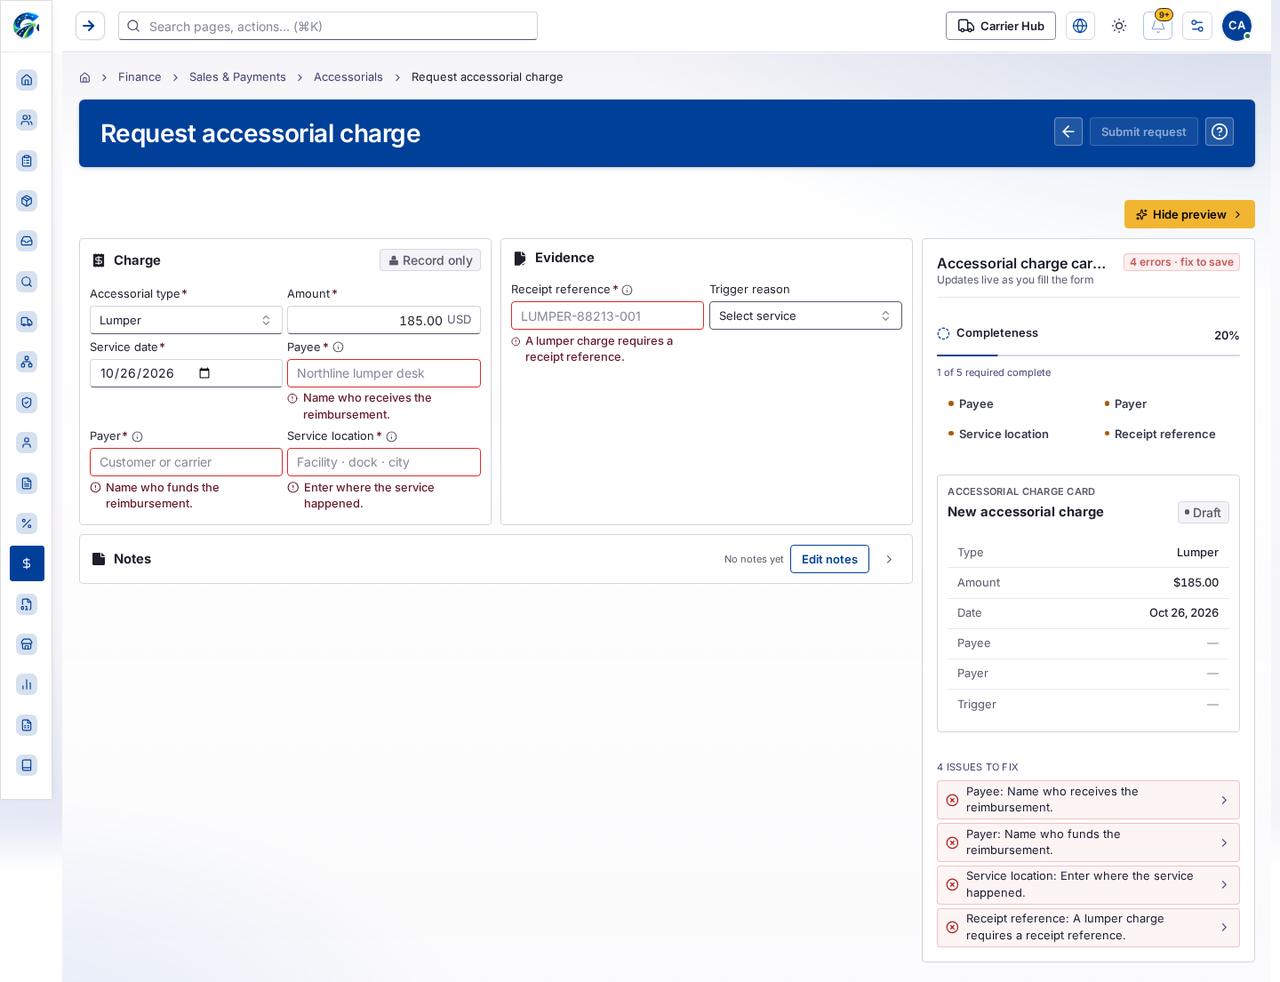This screenshot has width=1280, height=982.
Task: Open the bar chart sidebar icon
Action: 27,684
